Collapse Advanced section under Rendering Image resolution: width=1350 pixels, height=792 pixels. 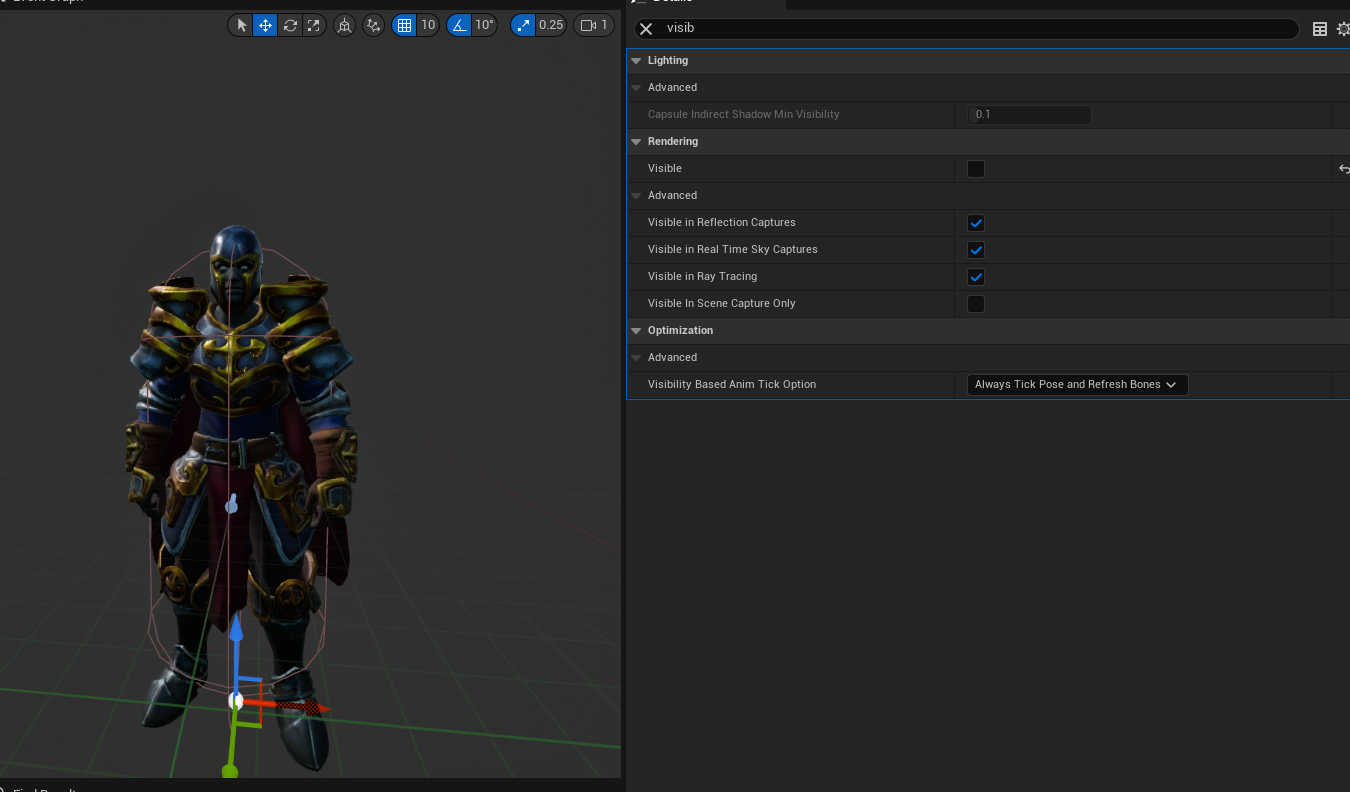(637, 196)
